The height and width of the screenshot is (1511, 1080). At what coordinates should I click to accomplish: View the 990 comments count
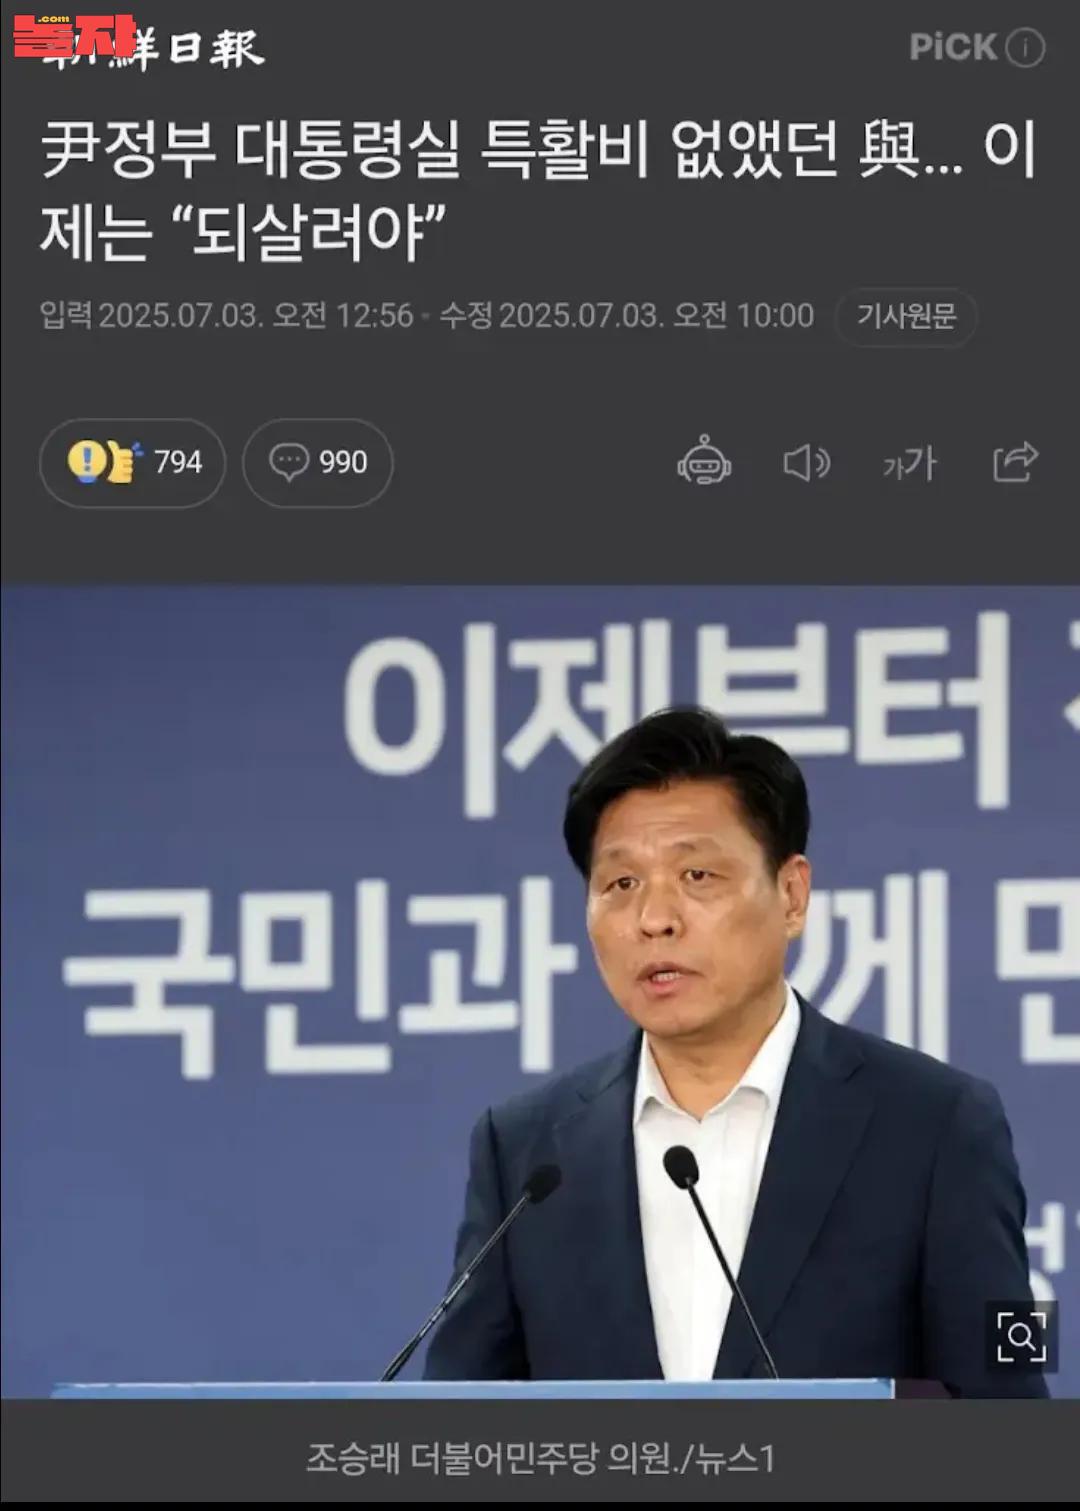tap(343, 462)
